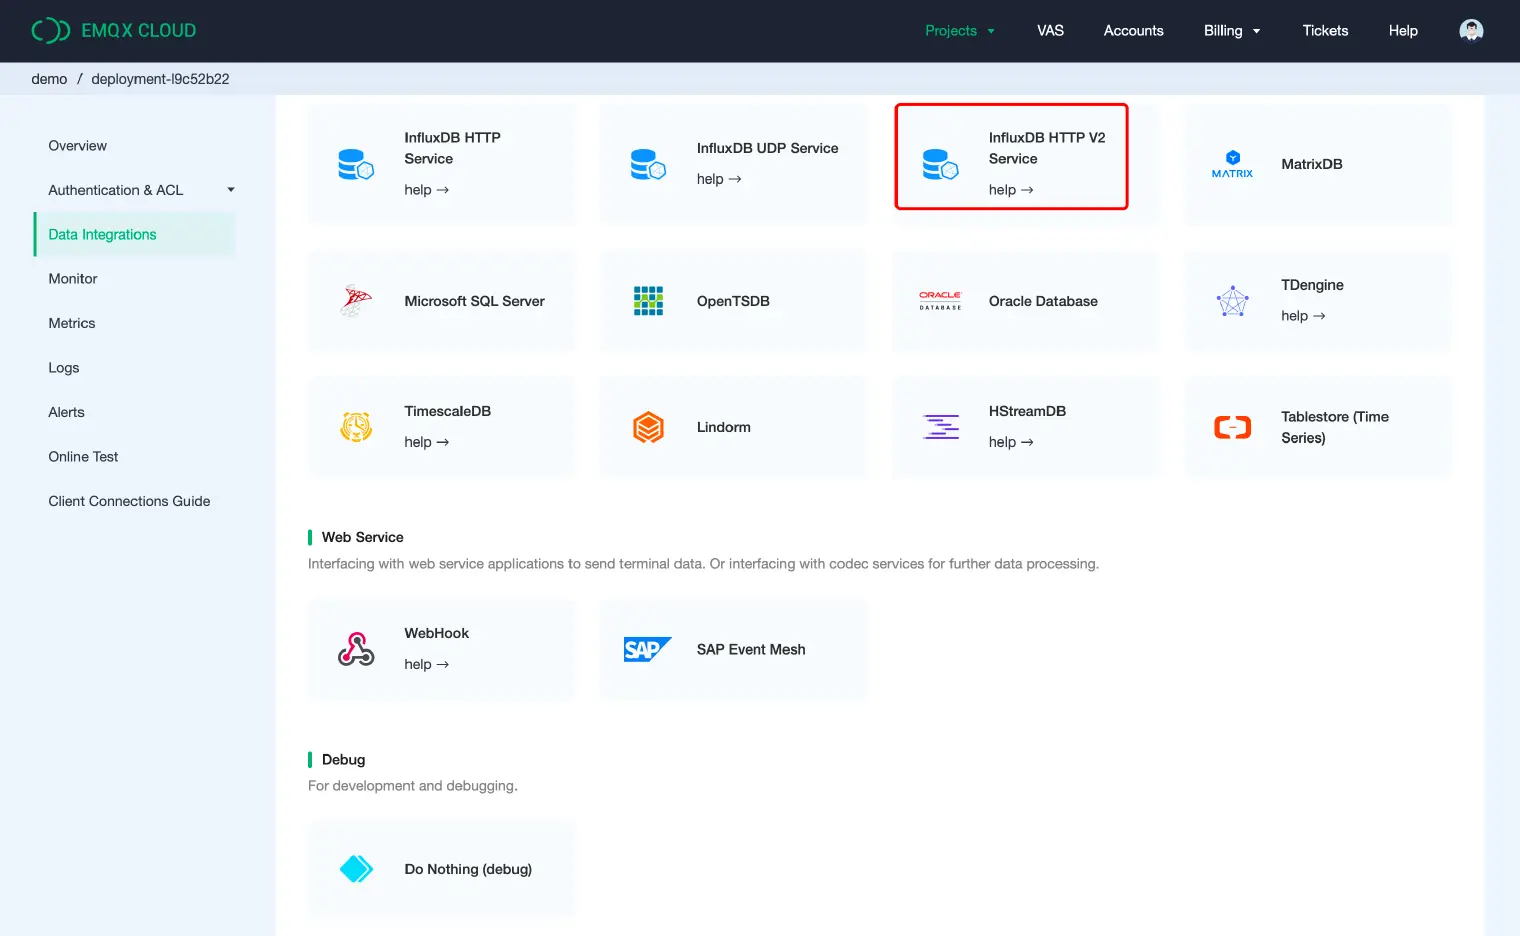Select Data Integrations in sidebar
Viewport: 1520px width, 936px height.
tap(135, 234)
